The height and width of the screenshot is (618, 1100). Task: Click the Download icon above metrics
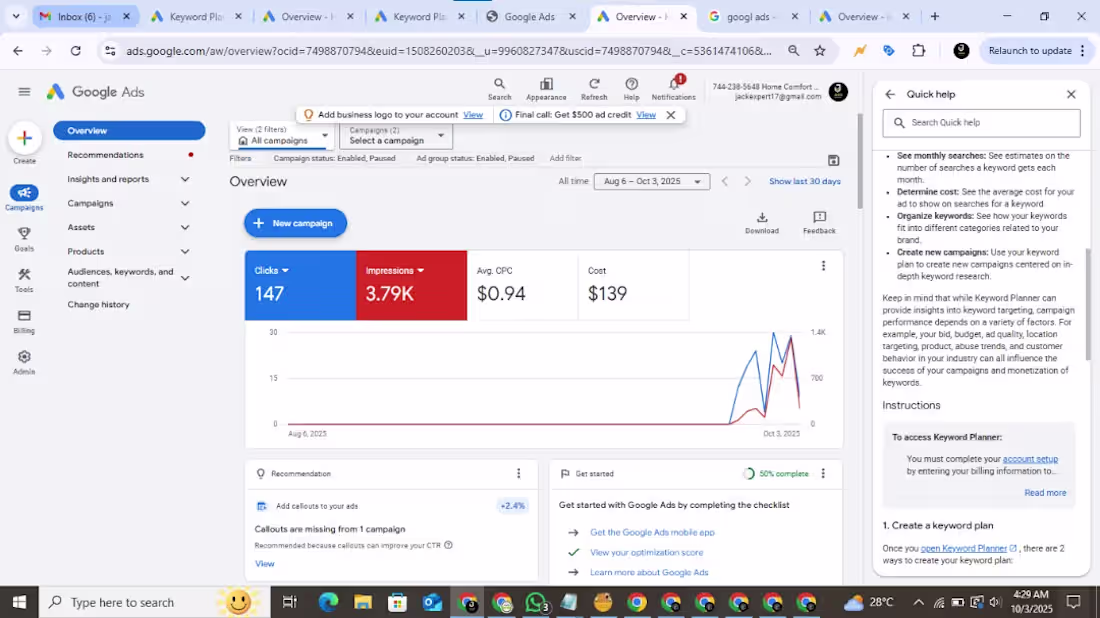click(762, 220)
